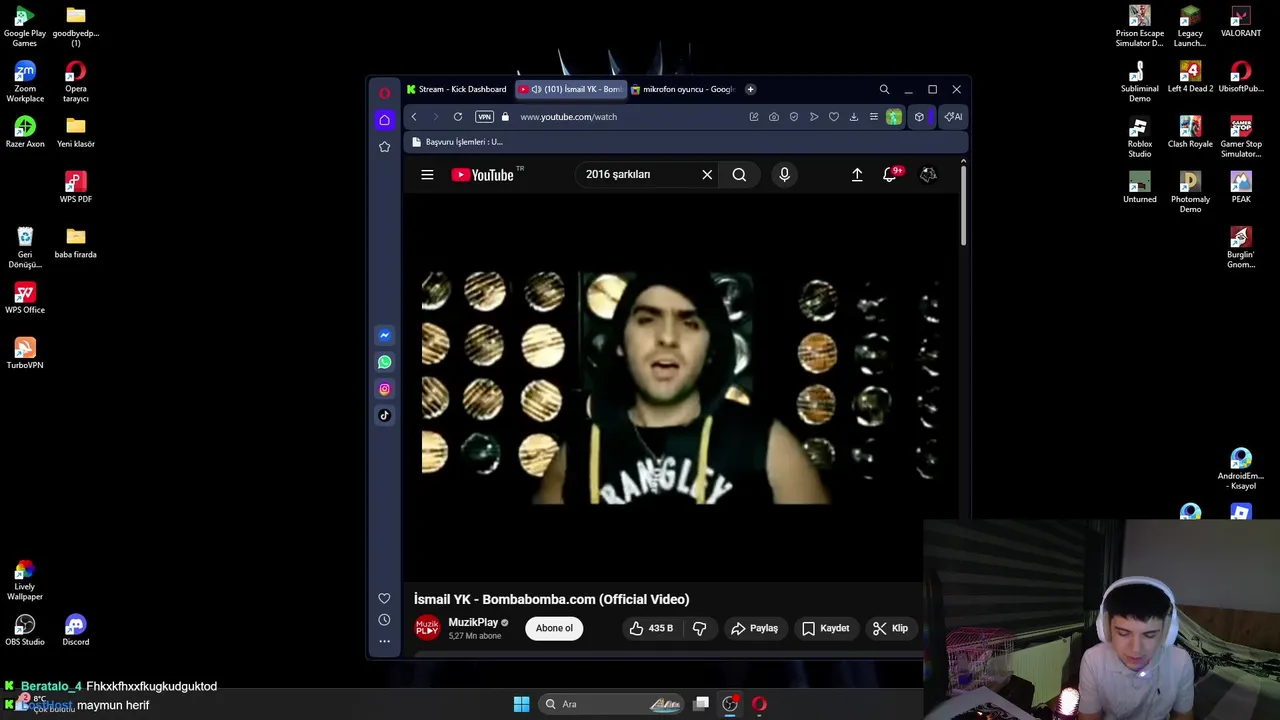The height and width of the screenshot is (720, 1280).
Task: Mute the YouTube tab speaker icon
Action: pyautogui.click(x=536, y=89)
